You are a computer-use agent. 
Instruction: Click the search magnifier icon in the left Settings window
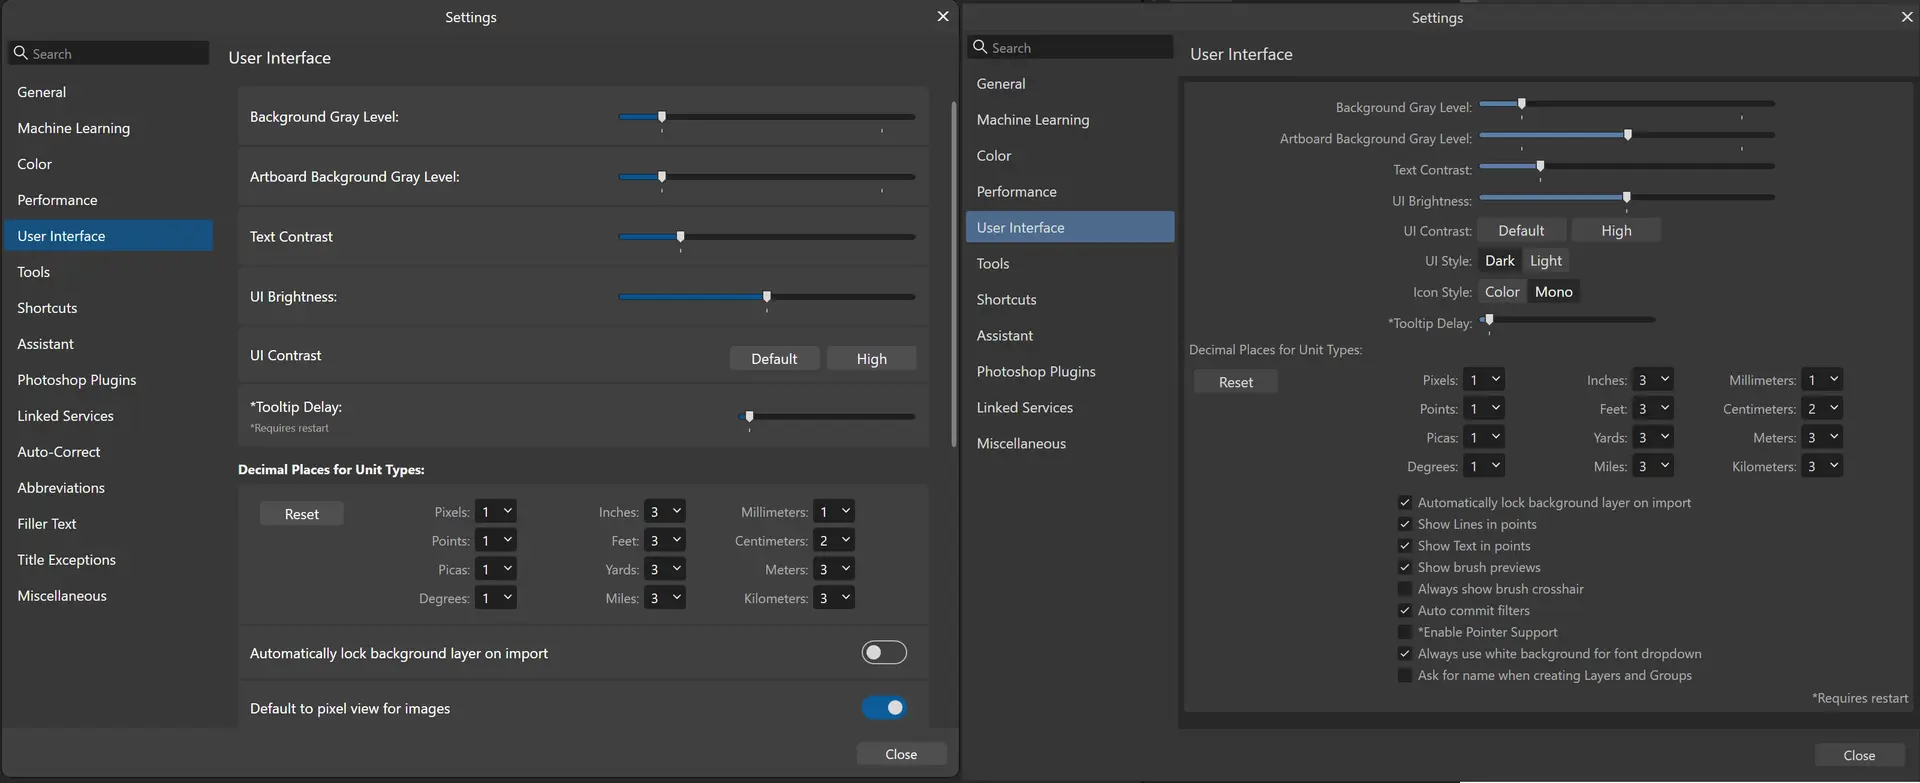pyautogui.click(x=20, y=53)
